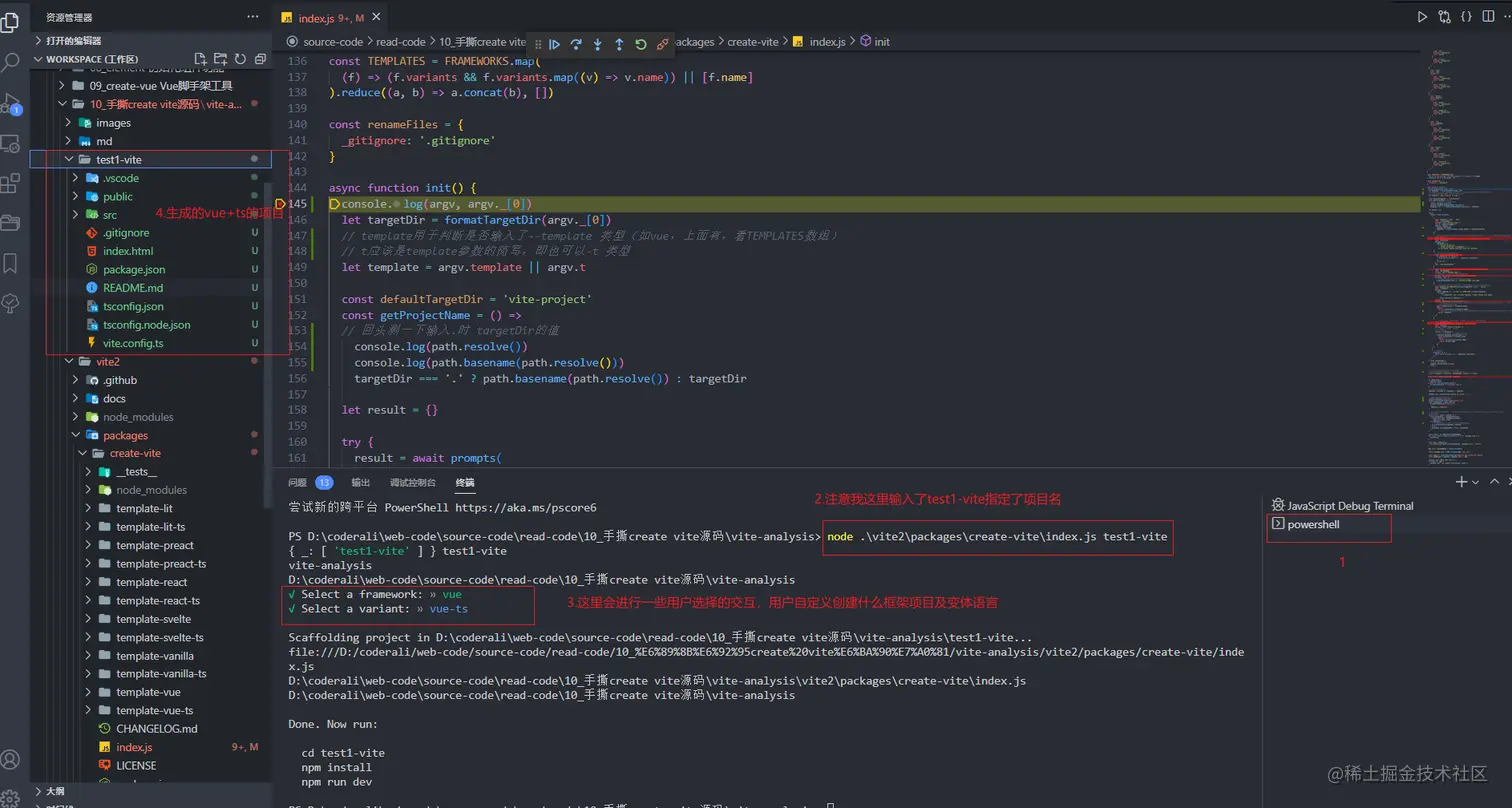The height and width of the screenshot is (808, 1512).
Task: Open the Accounts menu in activity bar
Action: (x=11, y=761)
